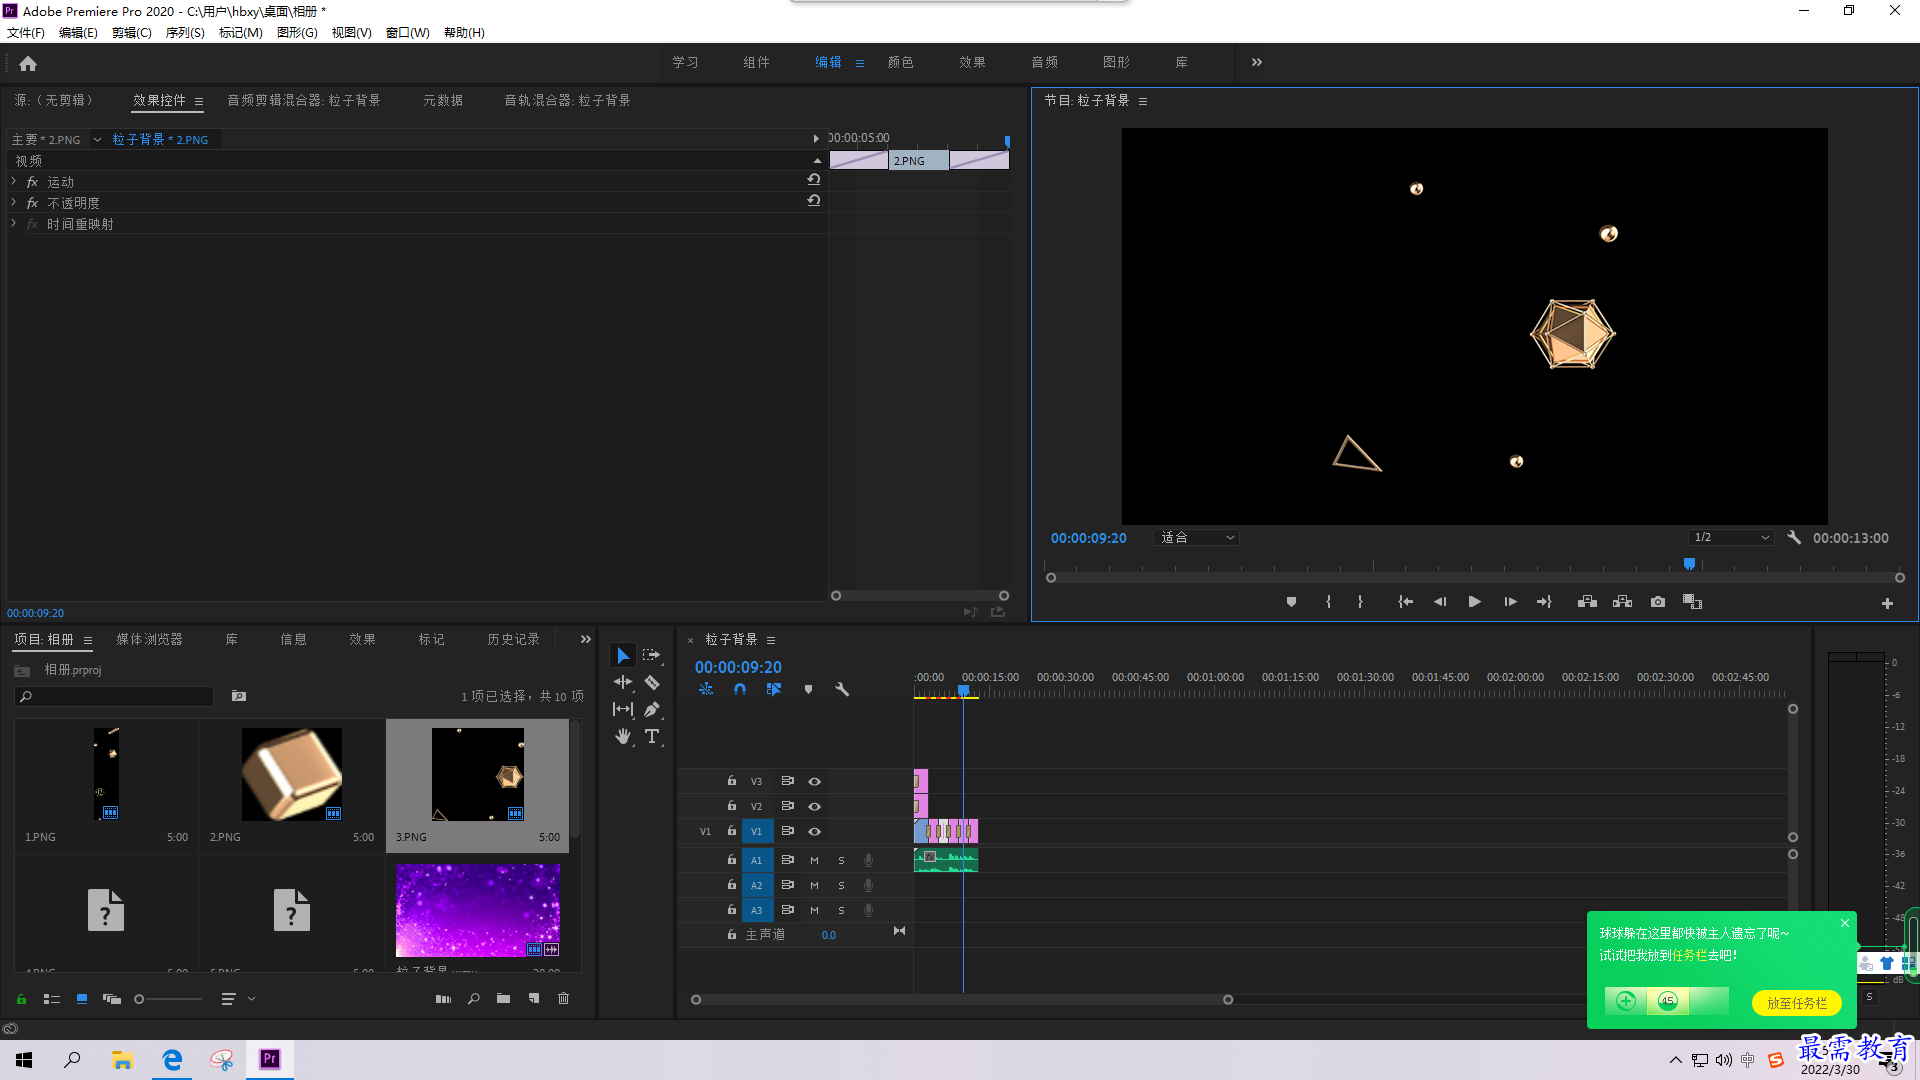1920x1080 pixels.
Task: Click New Item icon in project panel
Action: (x=534, y=999)
